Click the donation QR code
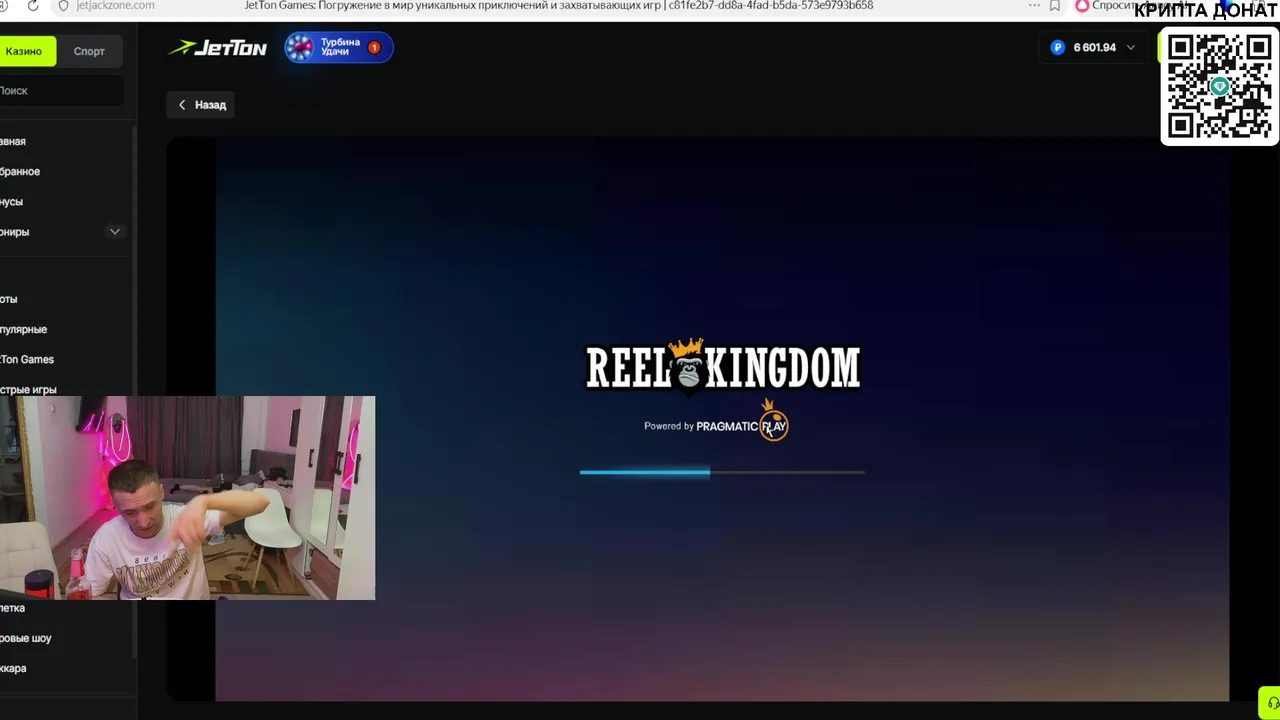The image size is (1280, 720). pos(1219,87)
